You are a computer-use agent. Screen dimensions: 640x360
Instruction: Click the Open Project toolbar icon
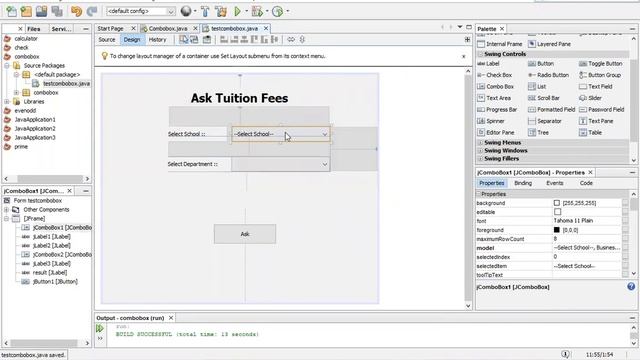(41, 11)
